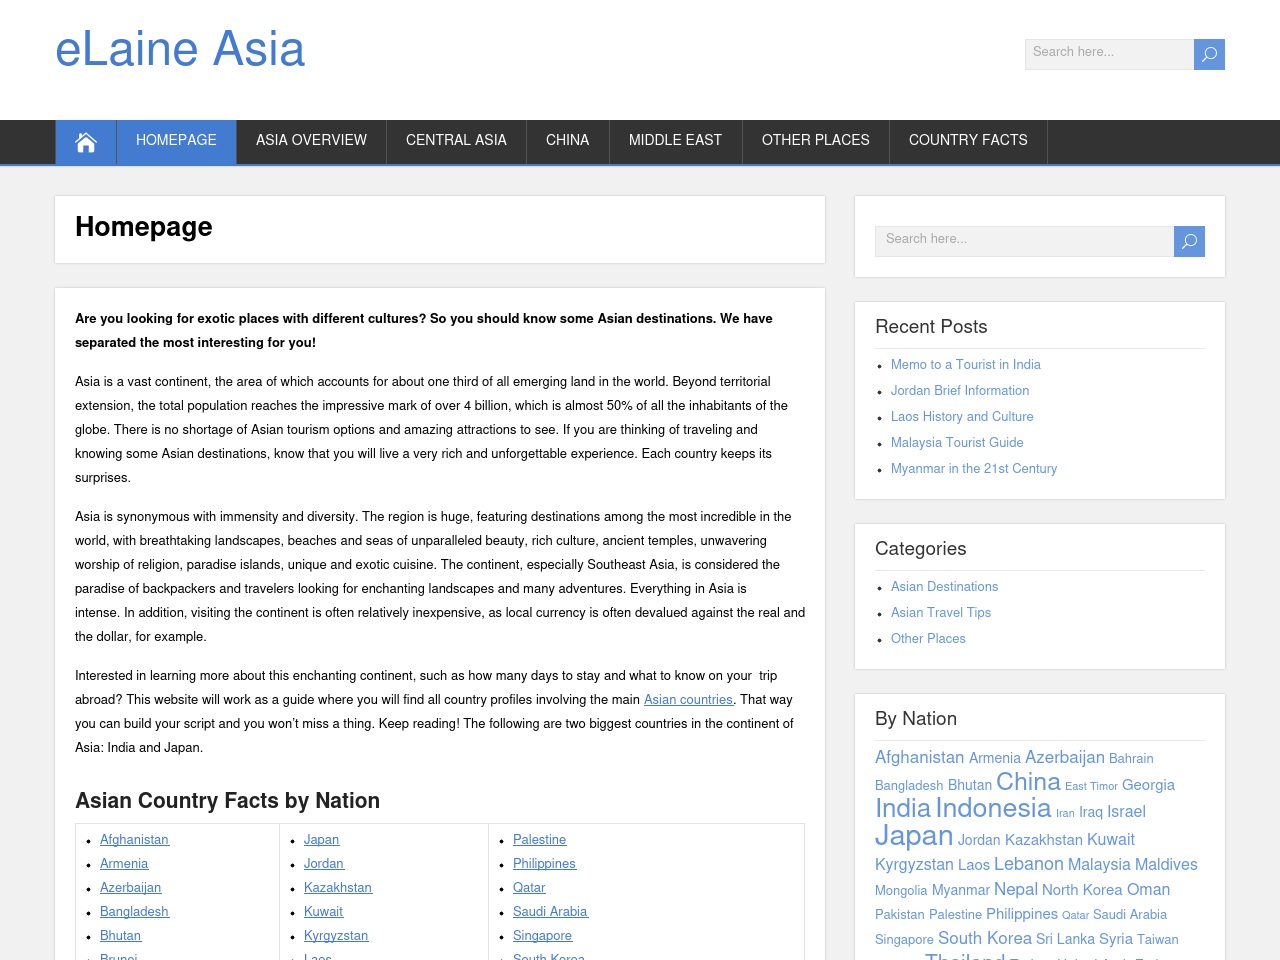Select the Georgia tag under By Nation
Screen dimensions: 1280x960
point(1148,786)
